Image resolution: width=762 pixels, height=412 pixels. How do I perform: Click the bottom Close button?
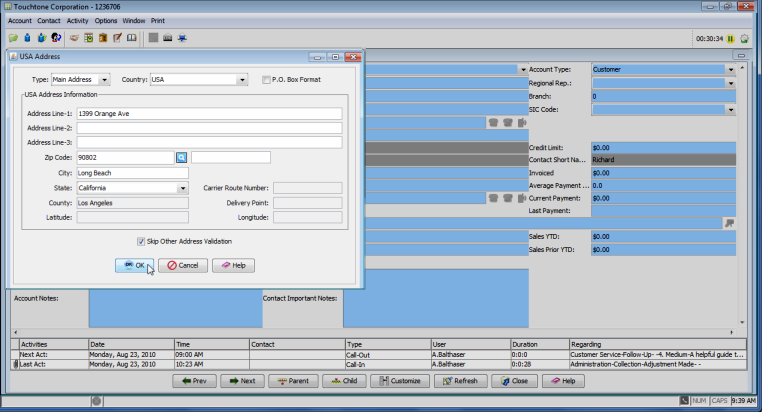coord(514,381)
